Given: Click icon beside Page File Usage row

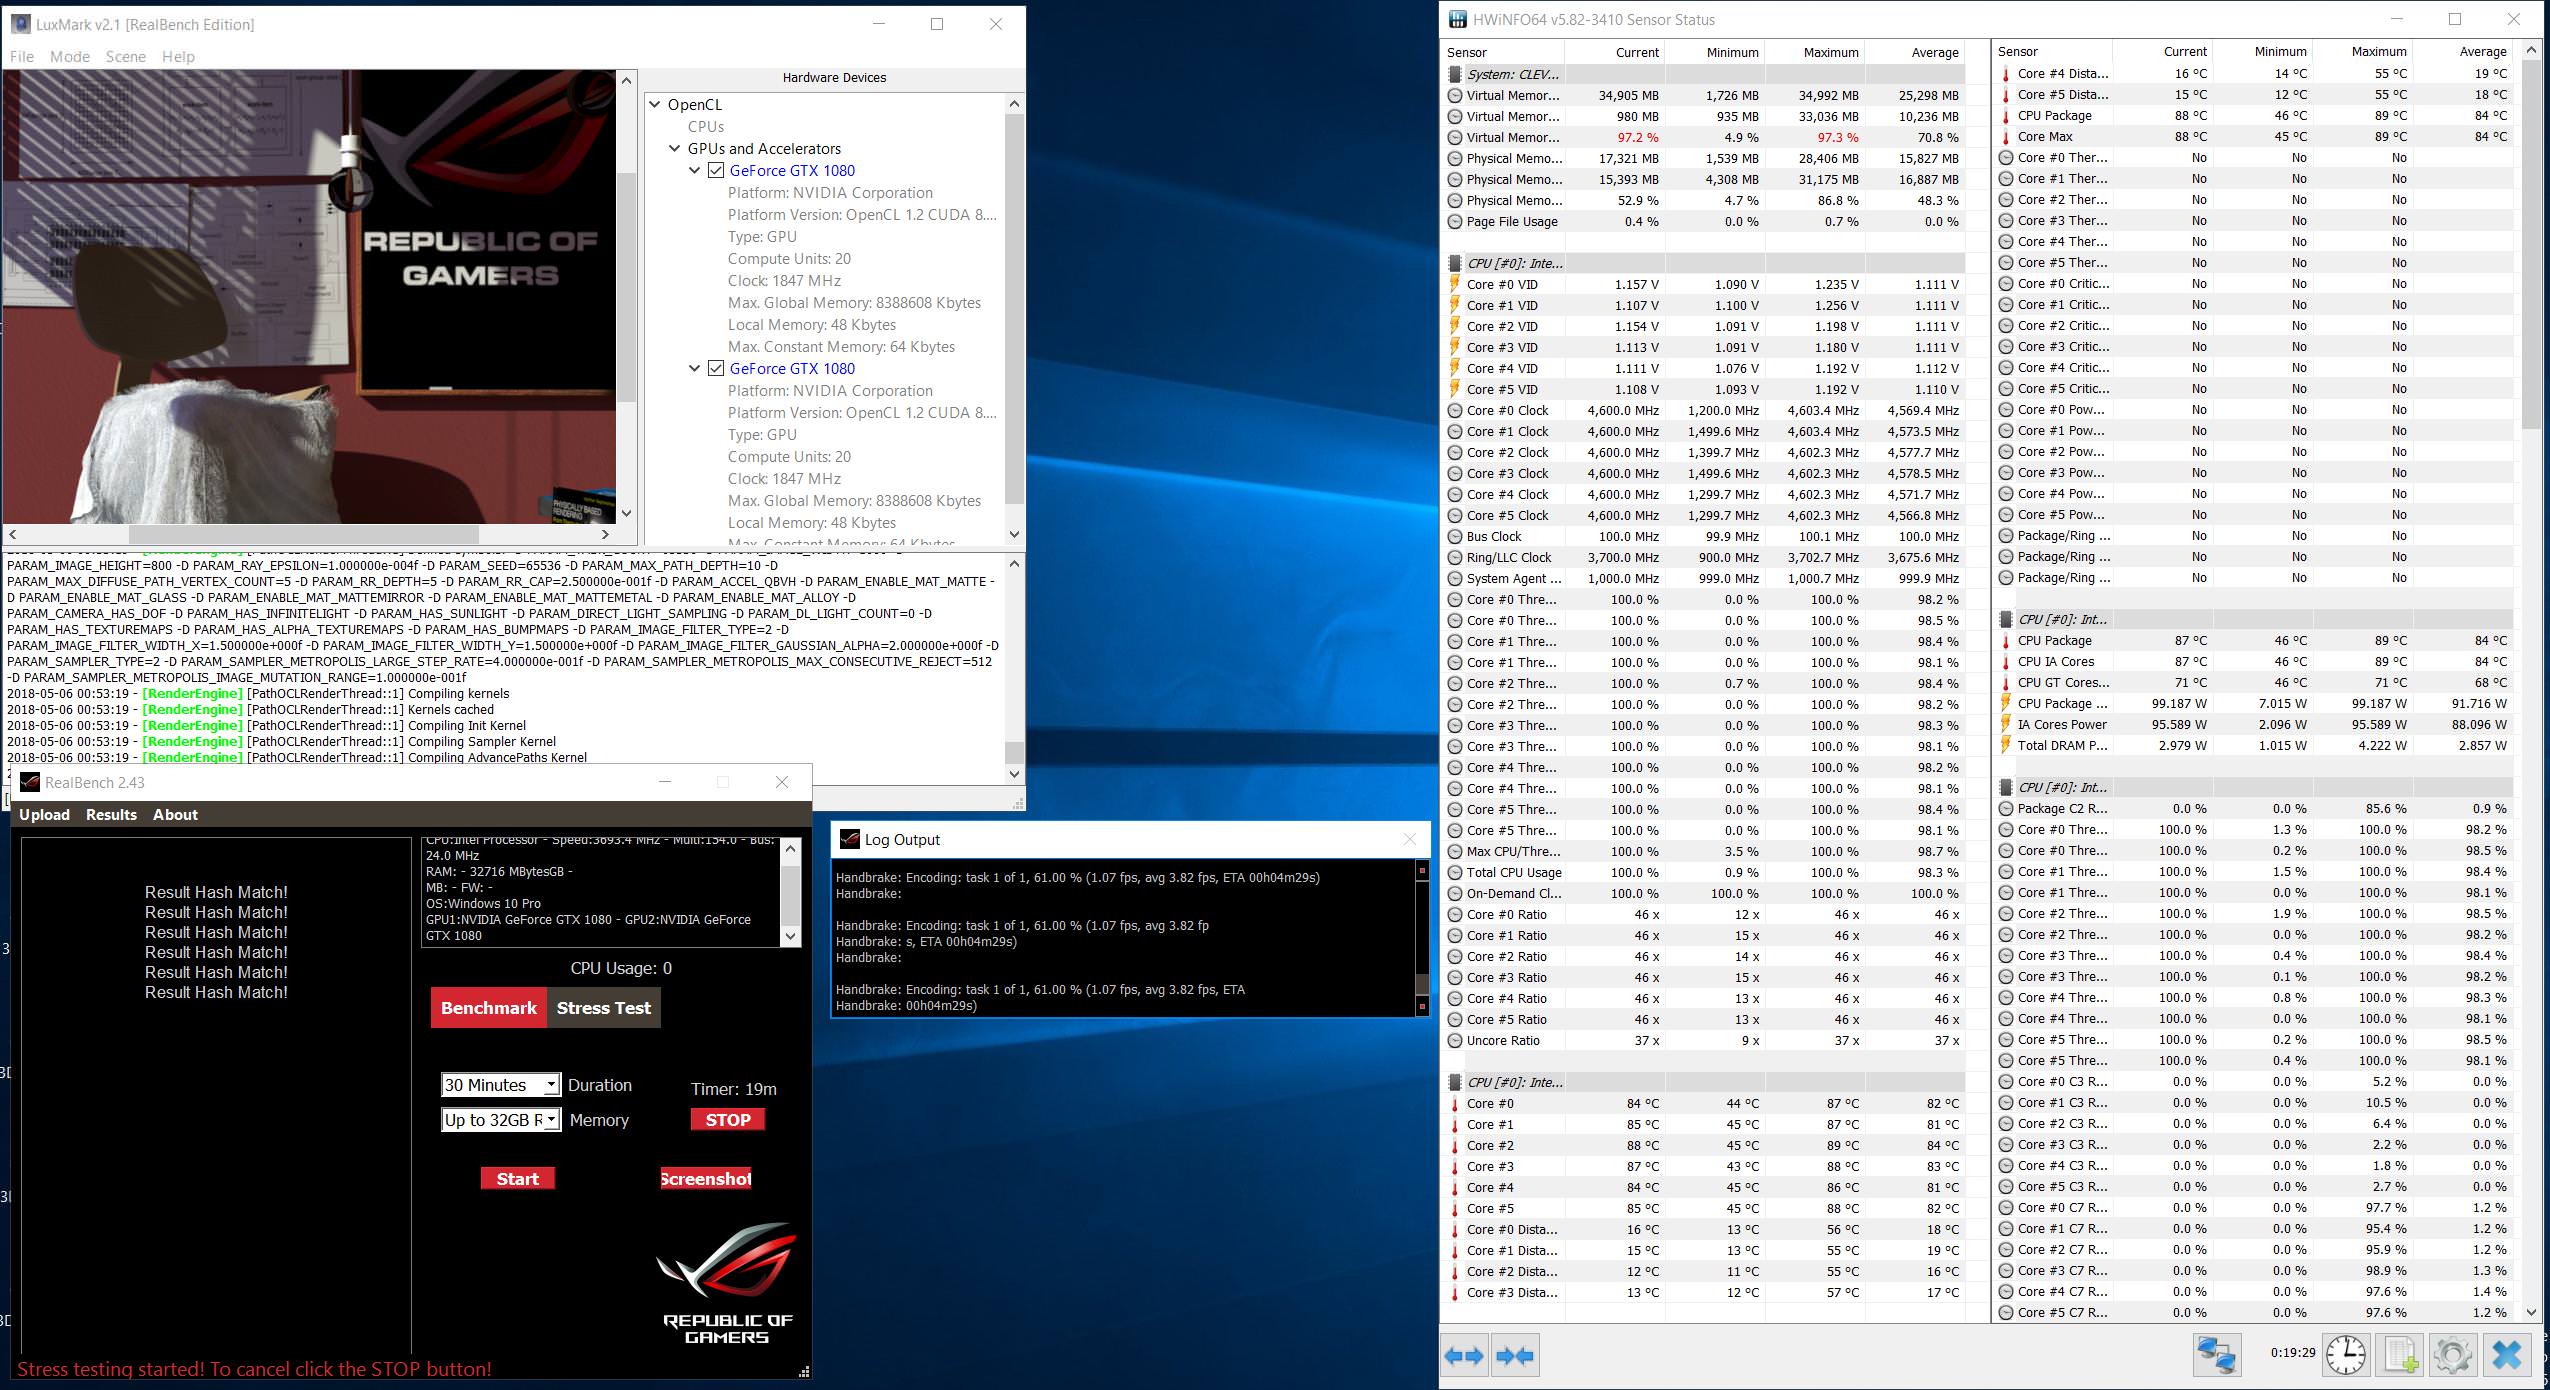Looking at the screenshot, I should point(1455,221).
